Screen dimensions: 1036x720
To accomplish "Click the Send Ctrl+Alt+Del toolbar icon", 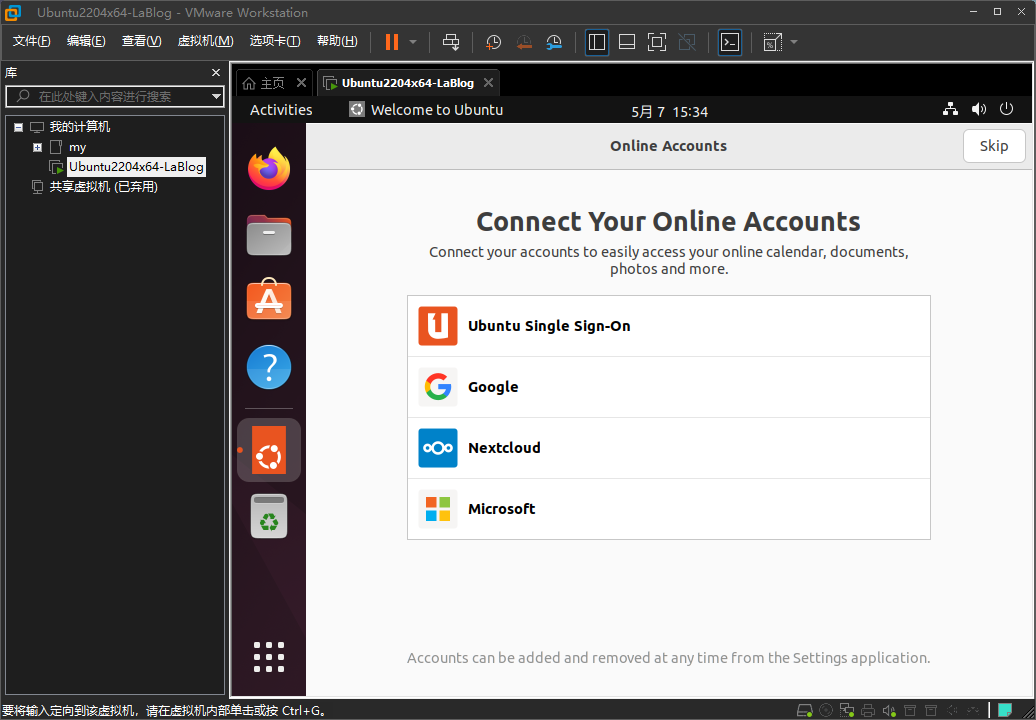I will [451, 42].
